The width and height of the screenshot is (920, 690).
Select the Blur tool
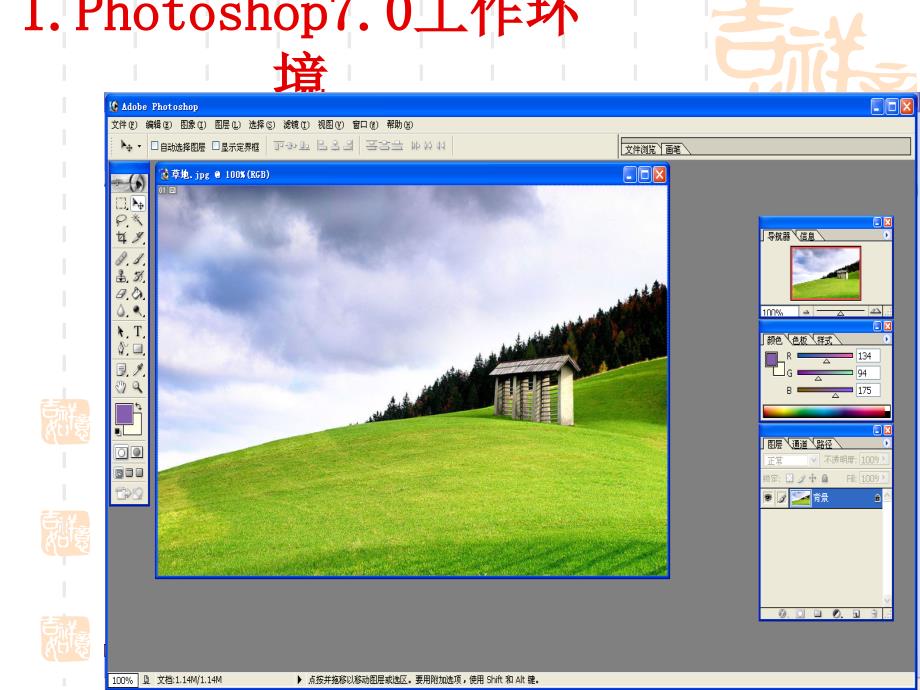coord(121,311)
